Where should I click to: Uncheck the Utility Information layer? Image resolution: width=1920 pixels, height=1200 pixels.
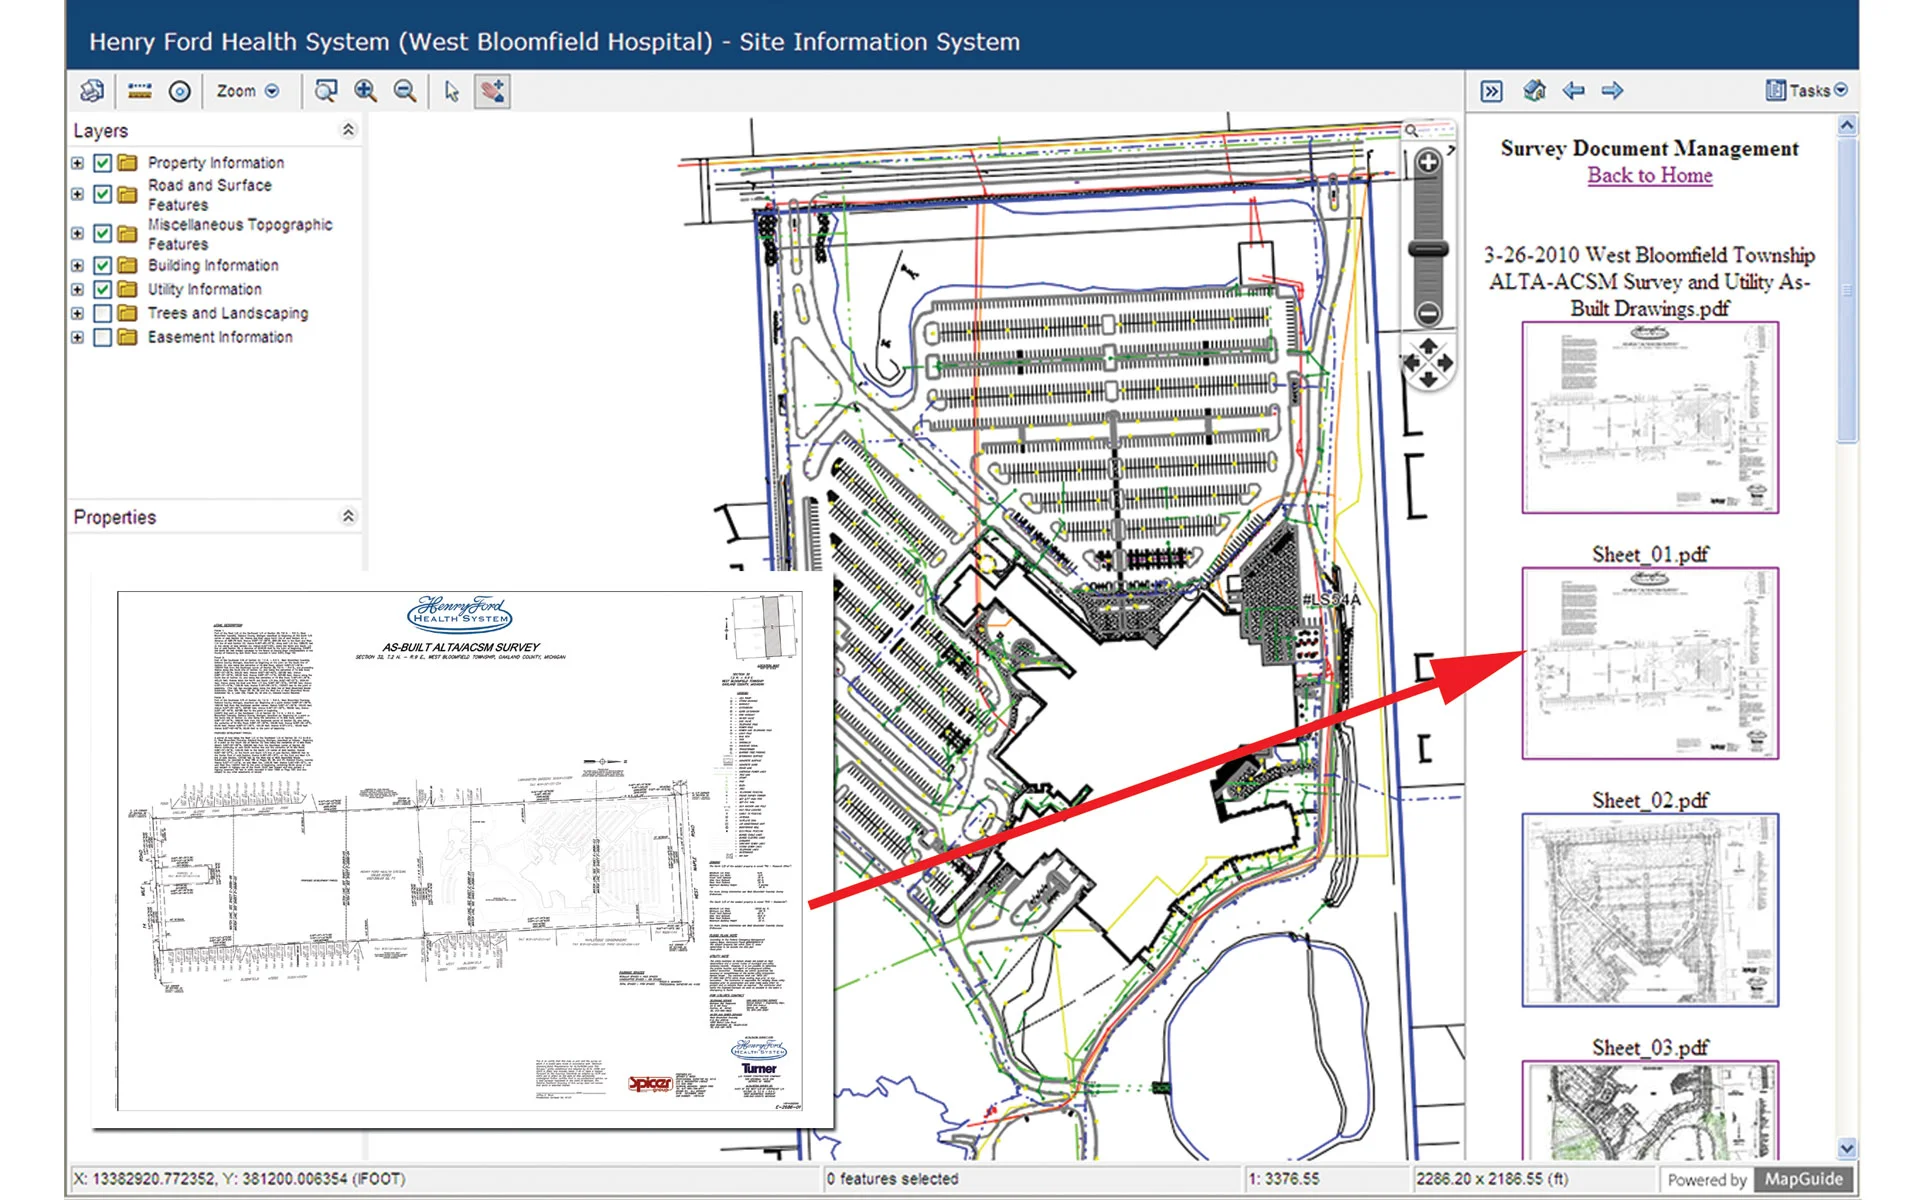102,289
